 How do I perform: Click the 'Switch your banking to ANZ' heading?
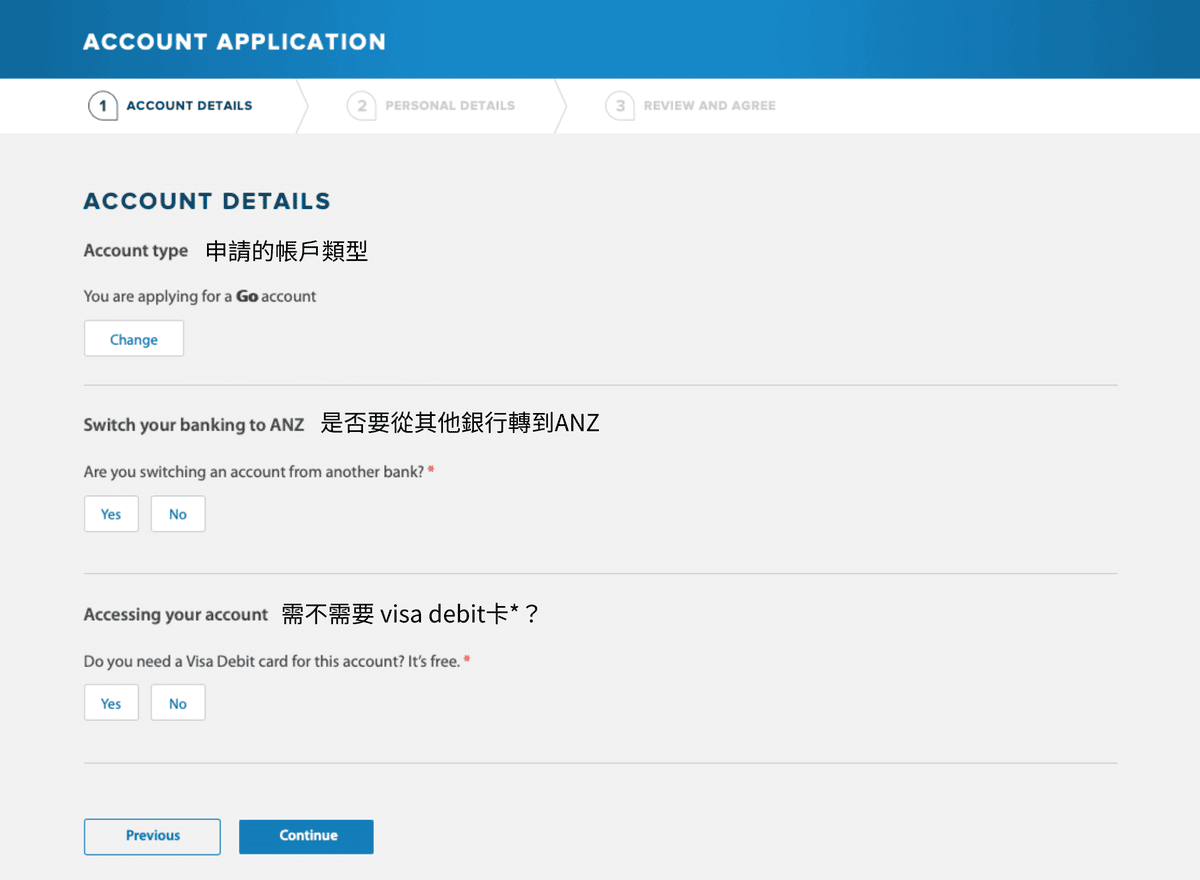[194, 425]
